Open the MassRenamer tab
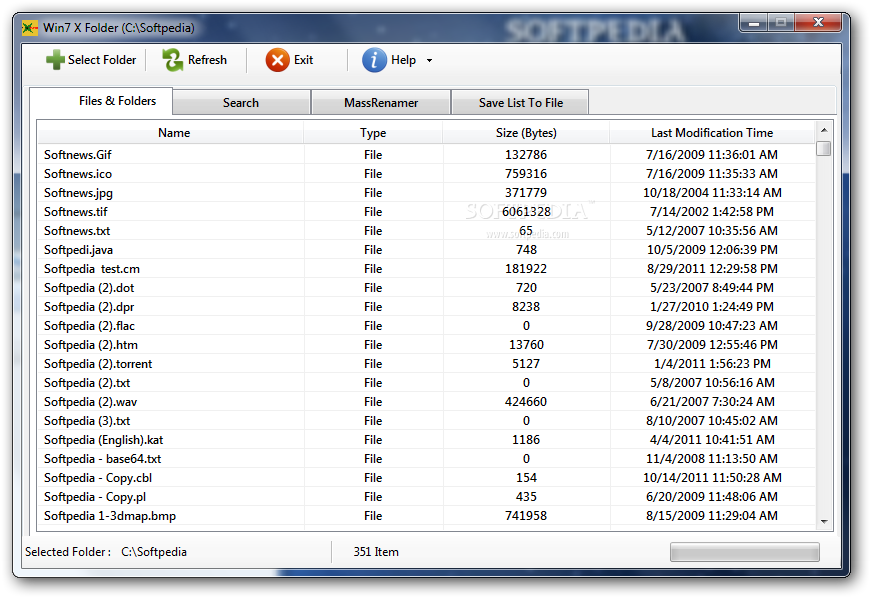871x598 pixels. [x=381, y=103]
